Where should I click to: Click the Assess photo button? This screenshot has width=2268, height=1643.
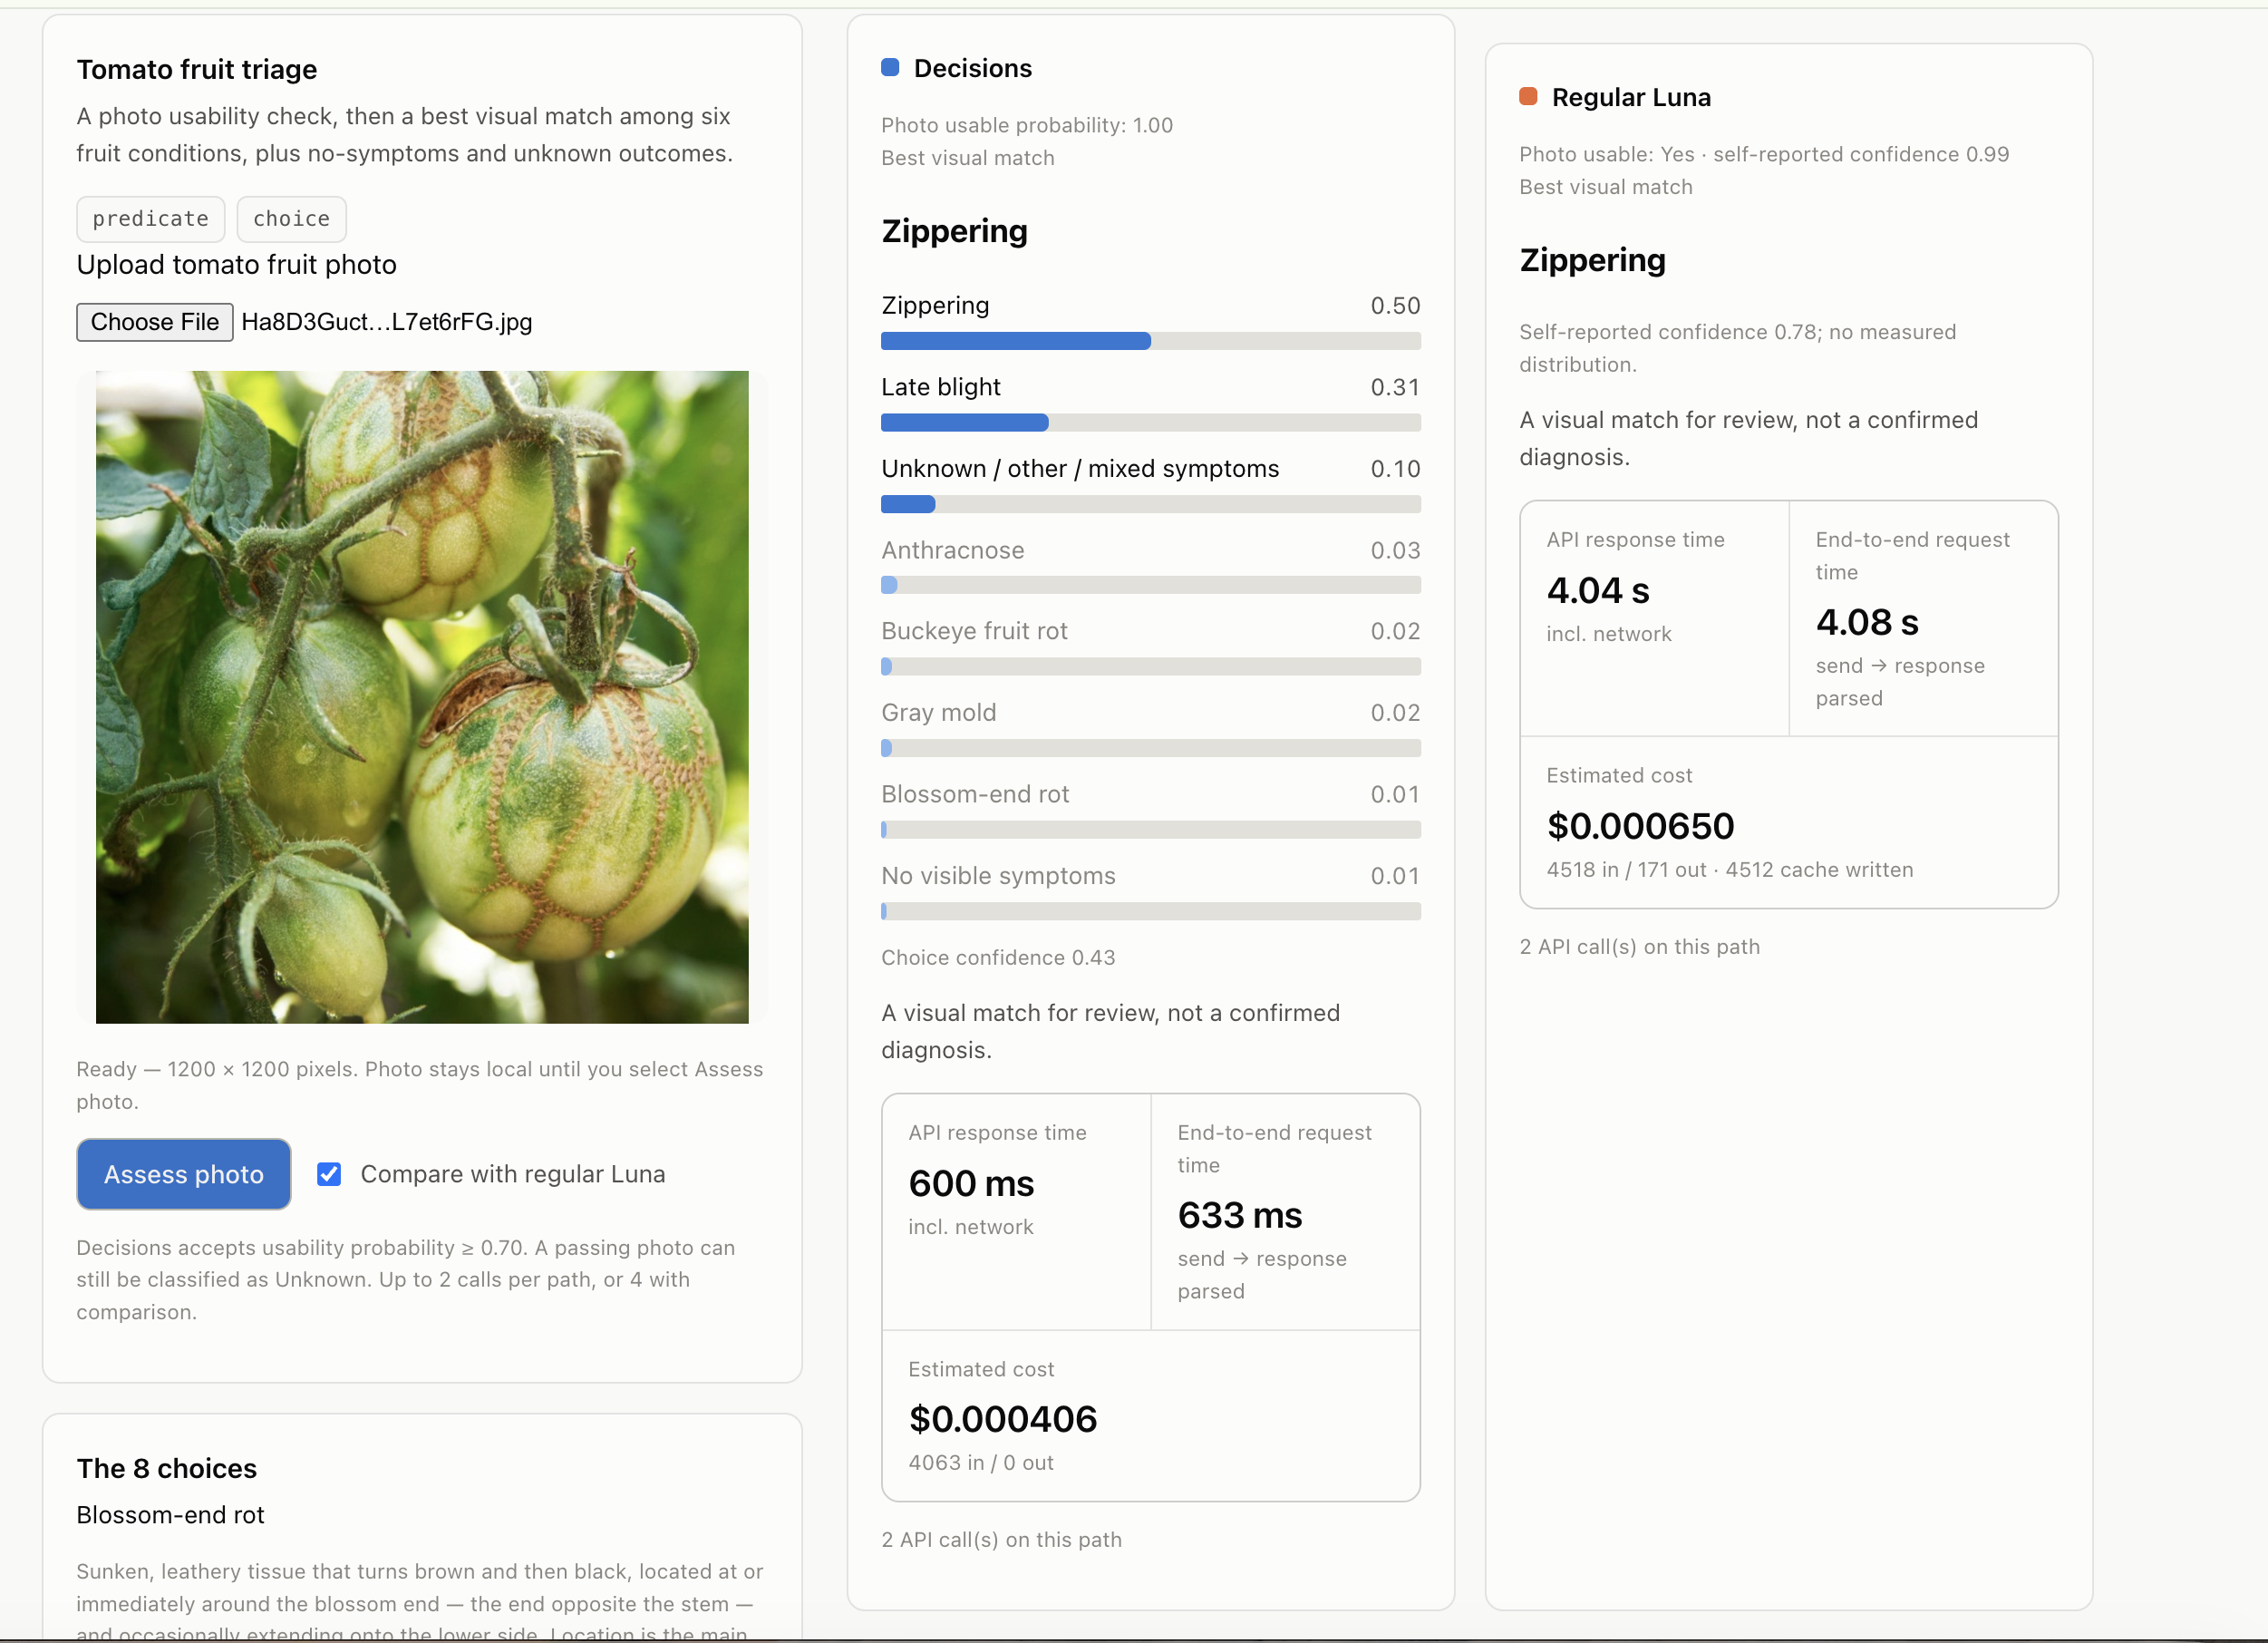[184, 1174]
